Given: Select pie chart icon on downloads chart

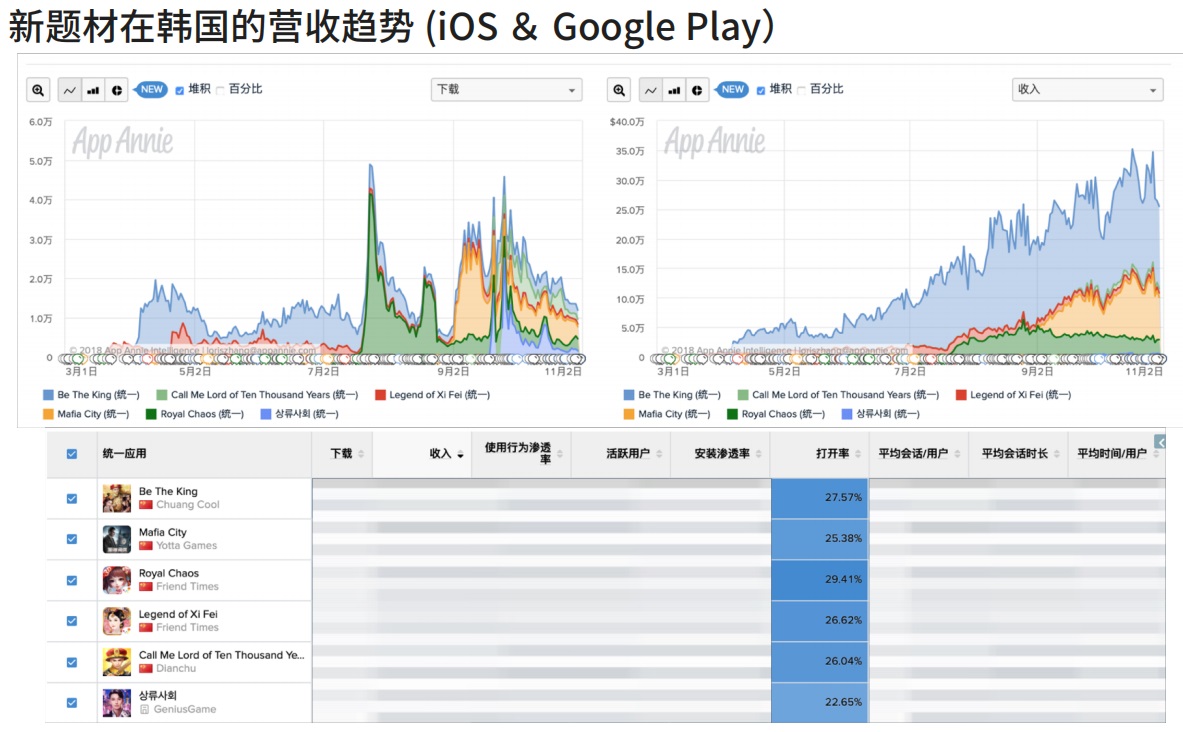Looking at the screenshot, I should click(116, 90).
